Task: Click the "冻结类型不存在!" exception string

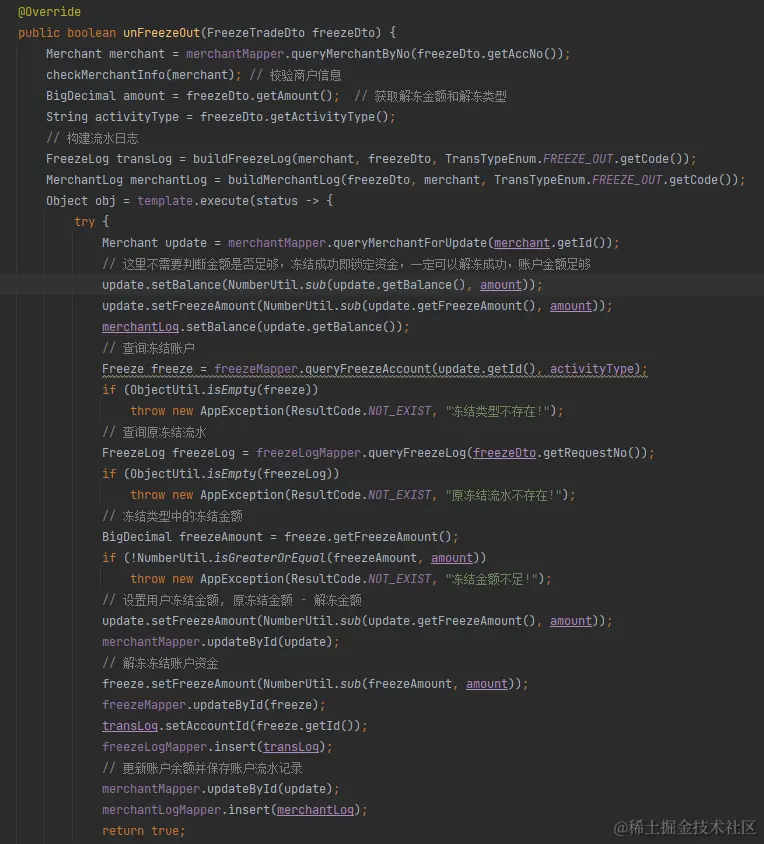Action: (x=498, y=411)
